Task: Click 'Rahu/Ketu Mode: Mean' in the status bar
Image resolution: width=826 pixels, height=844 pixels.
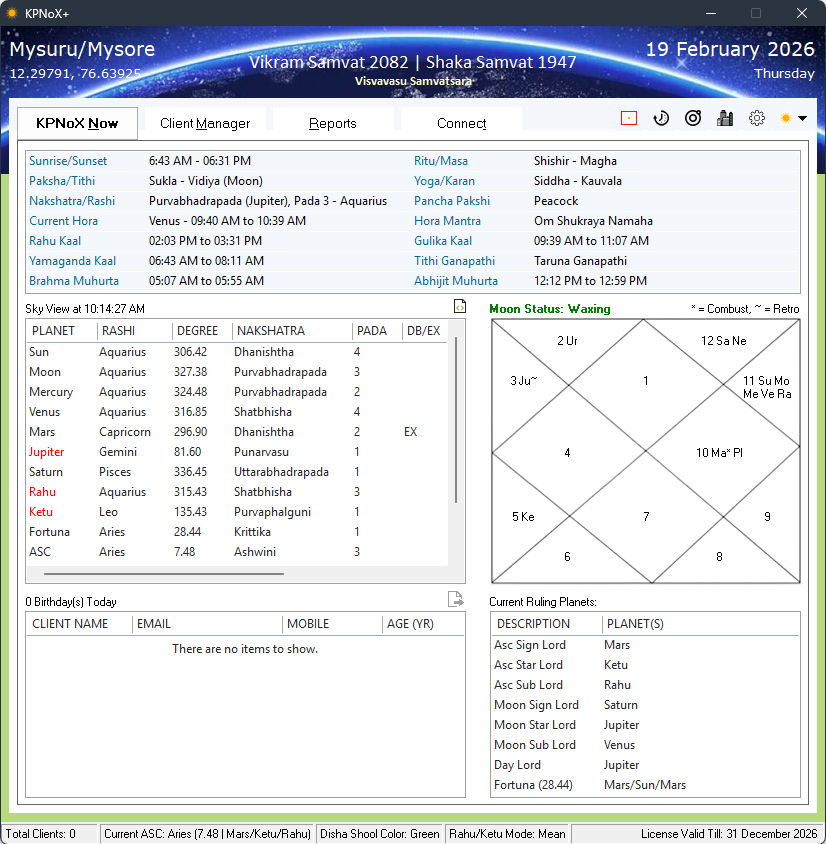Action: [x=507, y=834]
